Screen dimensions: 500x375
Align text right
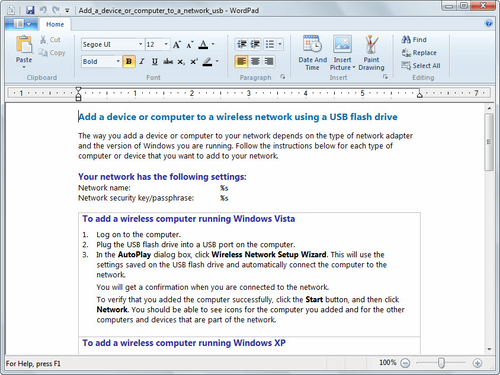(x=269, y=62)
